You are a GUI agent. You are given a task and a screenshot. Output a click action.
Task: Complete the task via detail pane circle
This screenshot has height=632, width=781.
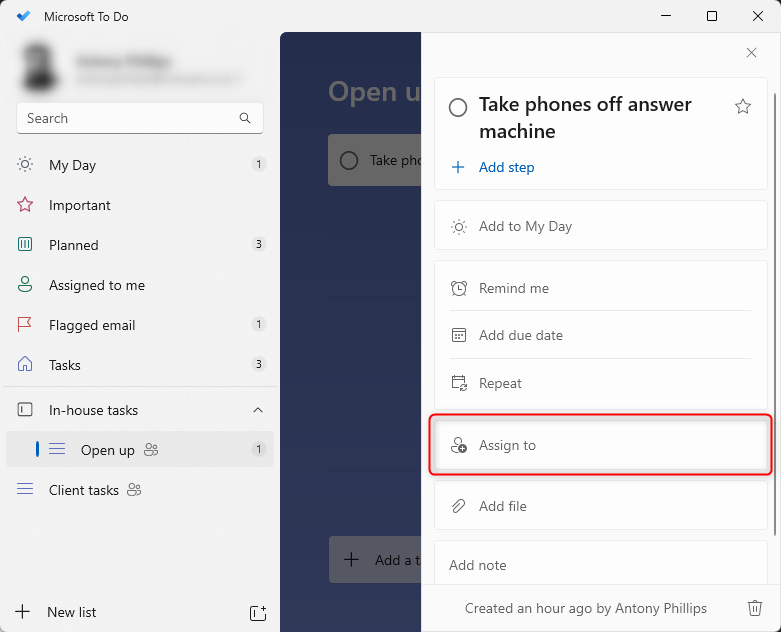[x=458, y=107]
